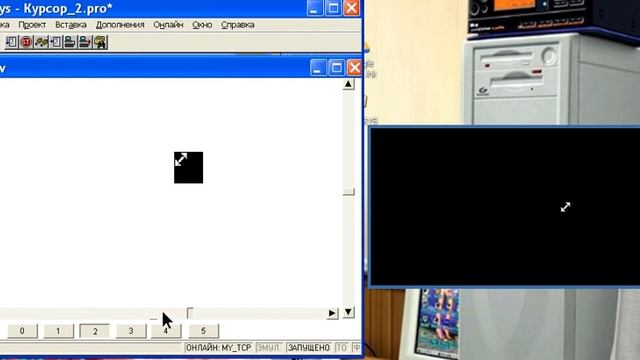Maximize the inner visualization window
Screen dimensions: 640x360
click(x=336, y=67)
